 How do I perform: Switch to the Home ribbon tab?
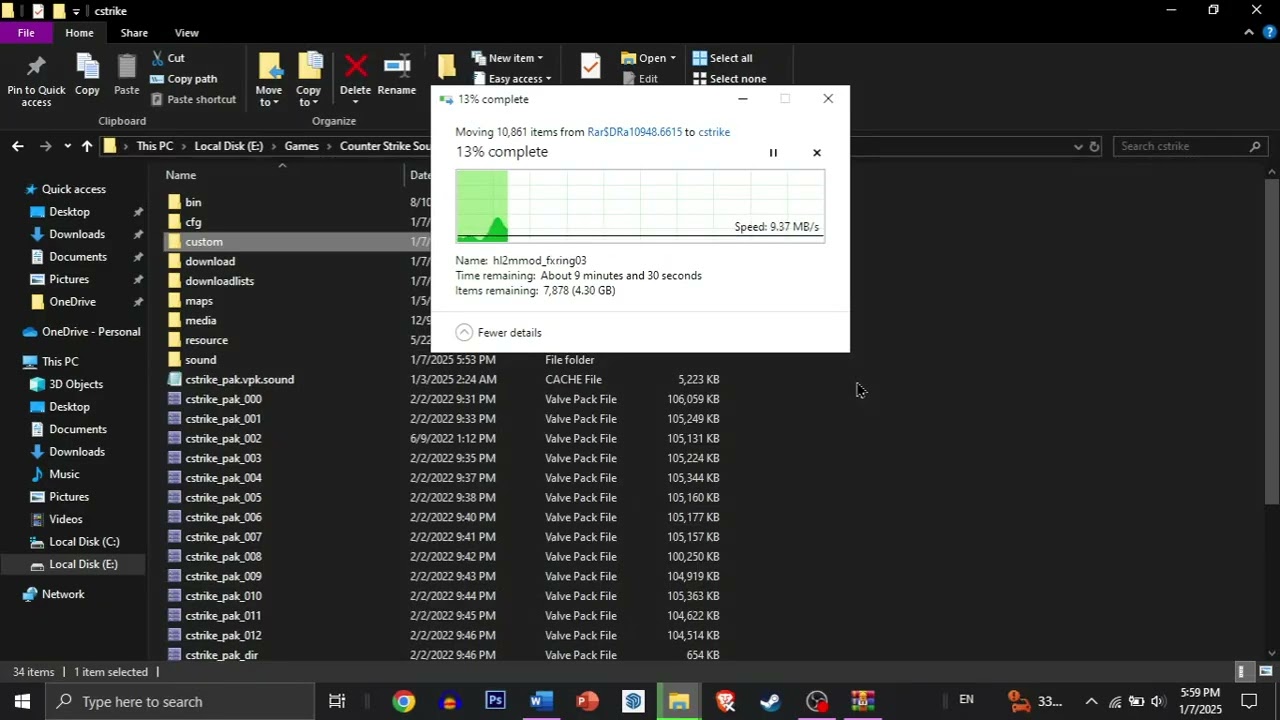(x=79, y=33)
